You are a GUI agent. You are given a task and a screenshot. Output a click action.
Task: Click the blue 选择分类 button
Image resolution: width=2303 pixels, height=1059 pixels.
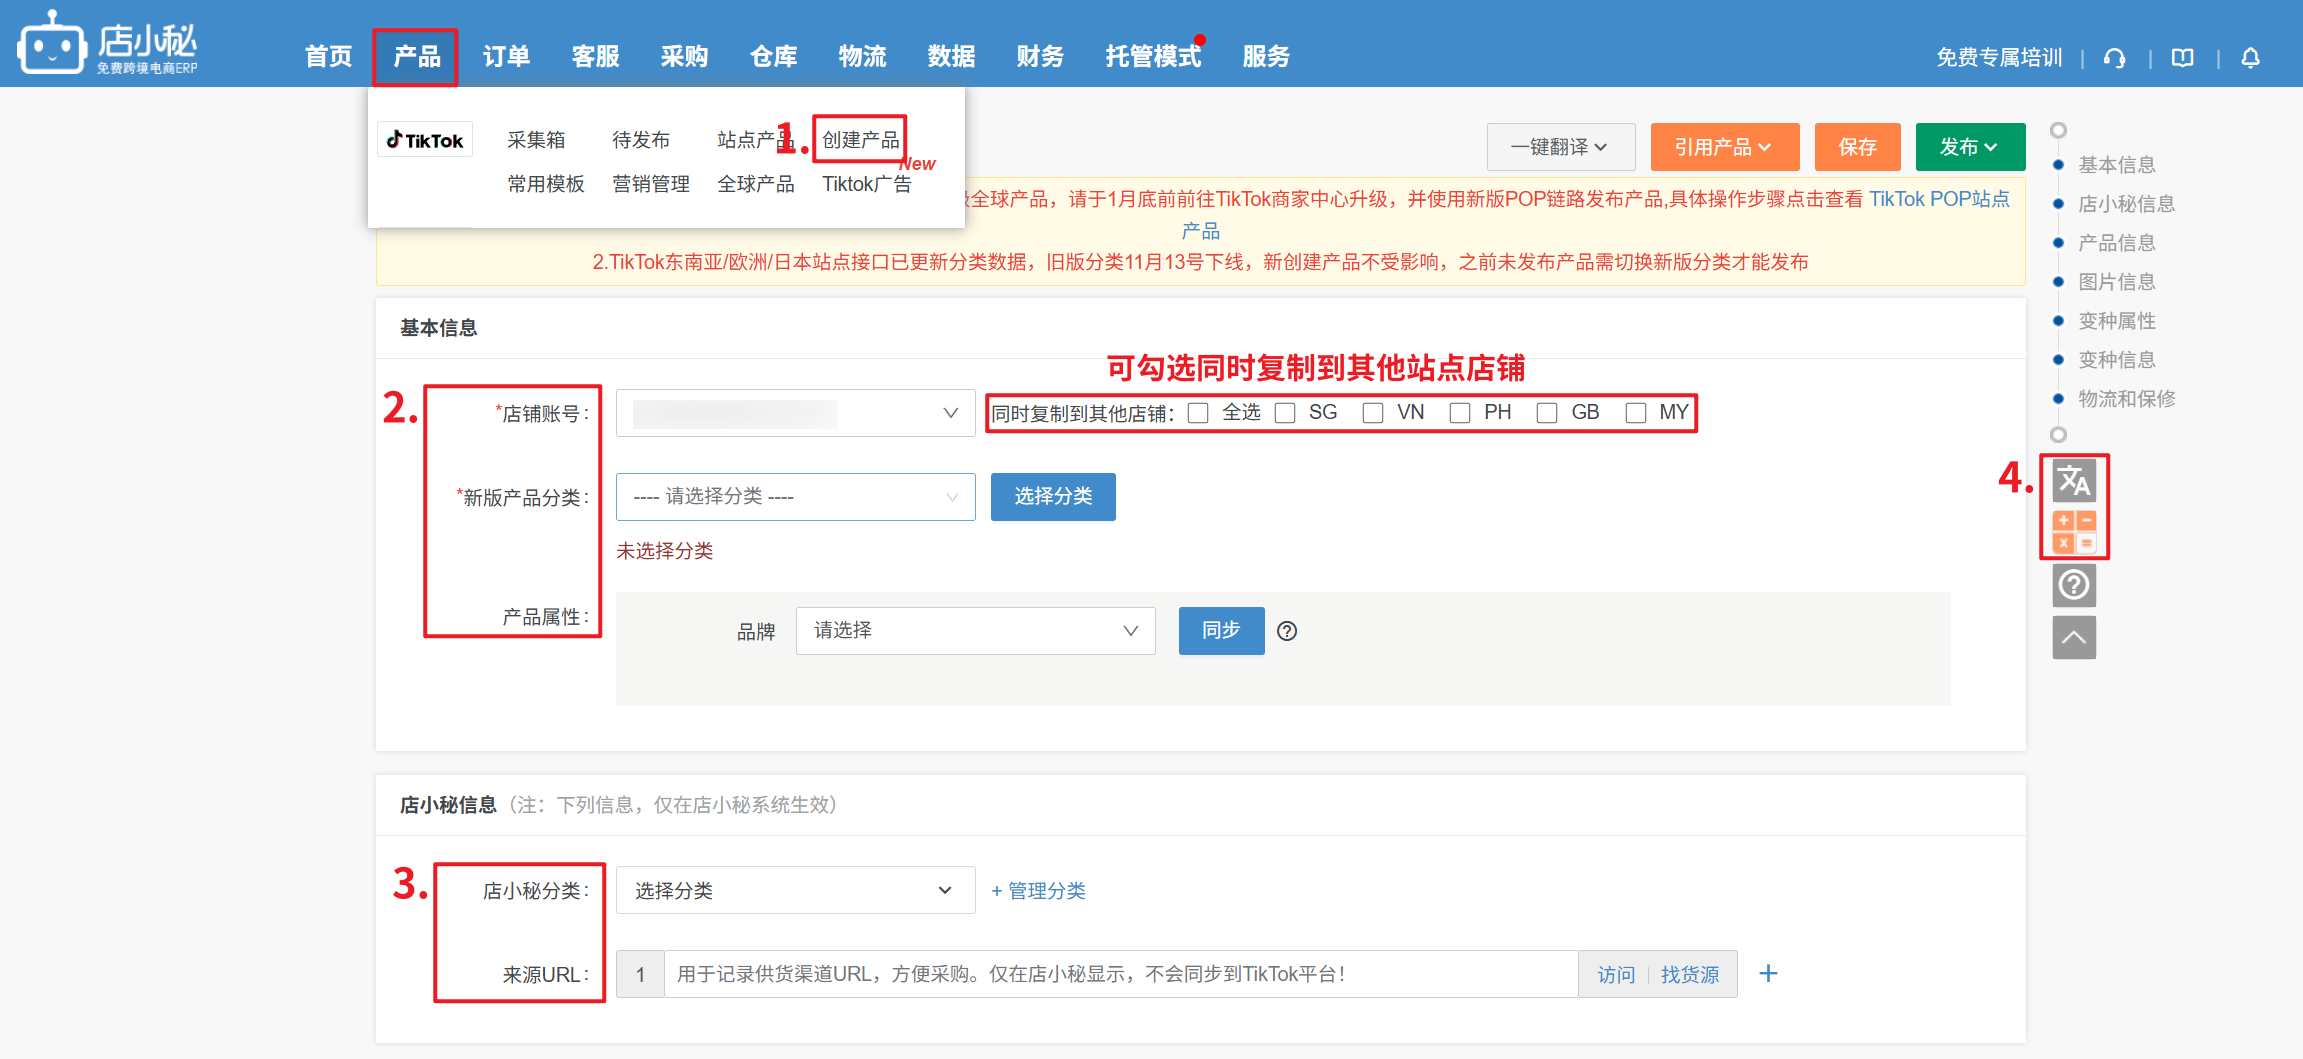1053,497
